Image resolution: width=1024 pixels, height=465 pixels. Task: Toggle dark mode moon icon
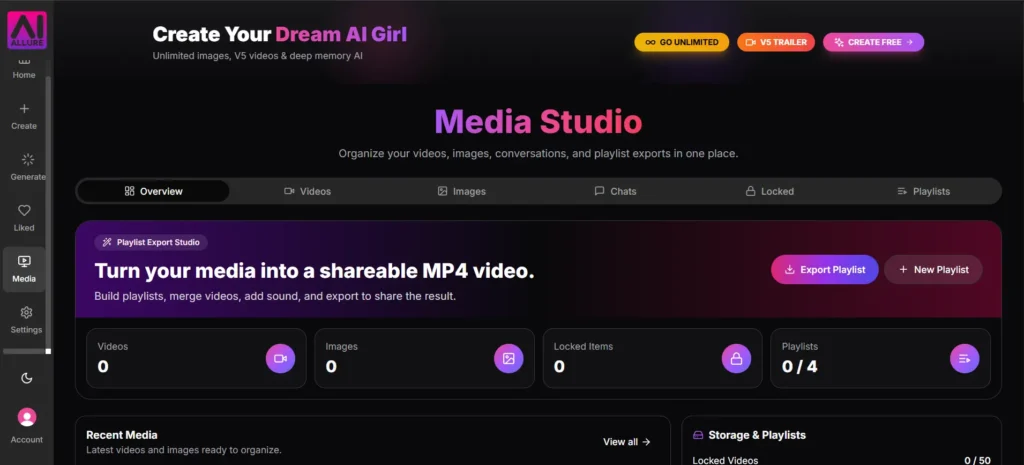(27, 378)
